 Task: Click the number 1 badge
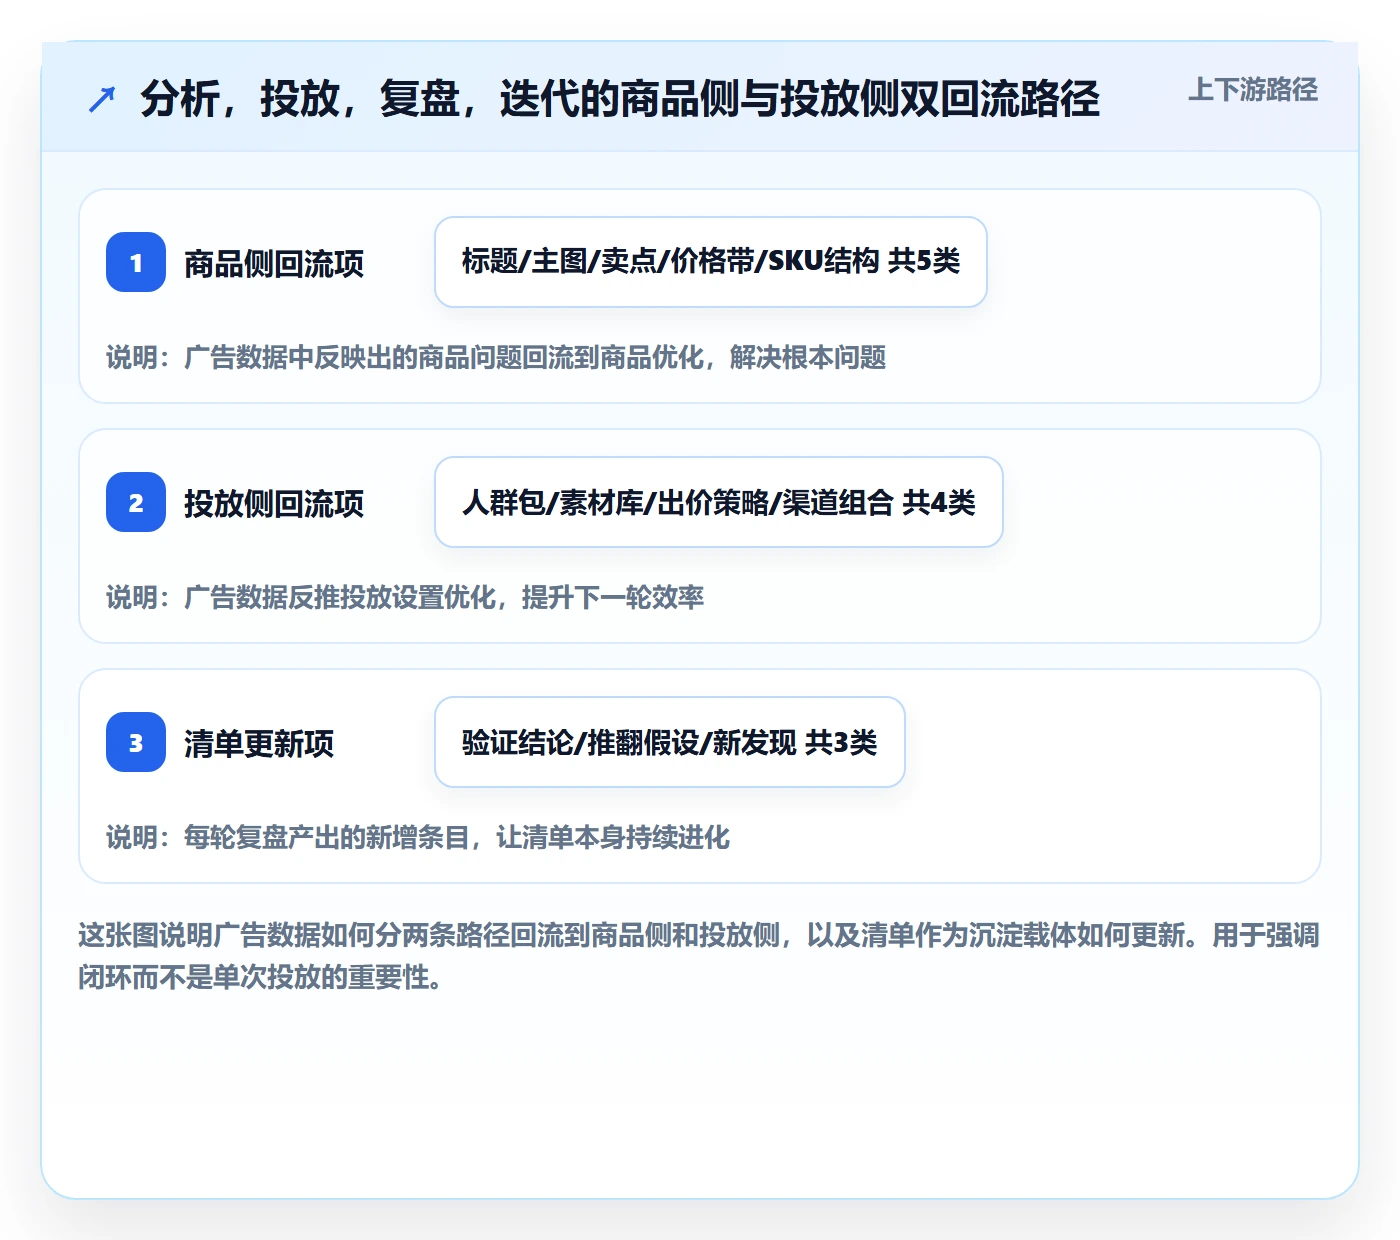[136, 262]
